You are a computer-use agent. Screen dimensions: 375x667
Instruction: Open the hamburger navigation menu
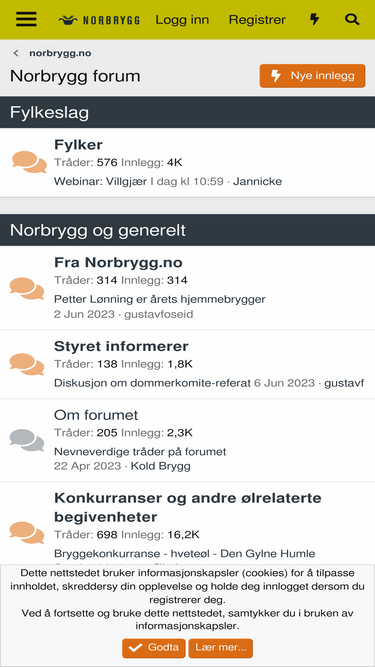(26, 19)
